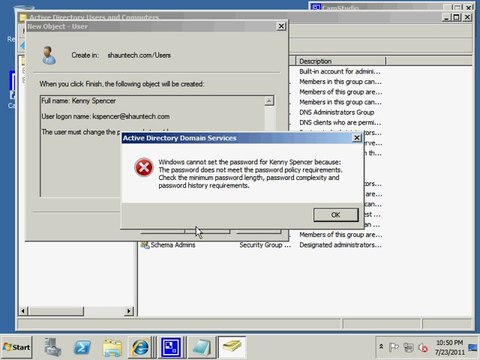The width and height of the screenshot is (480, 360).
Task: Click OK in the password error dialog
Action: click(x=336, y=215)
